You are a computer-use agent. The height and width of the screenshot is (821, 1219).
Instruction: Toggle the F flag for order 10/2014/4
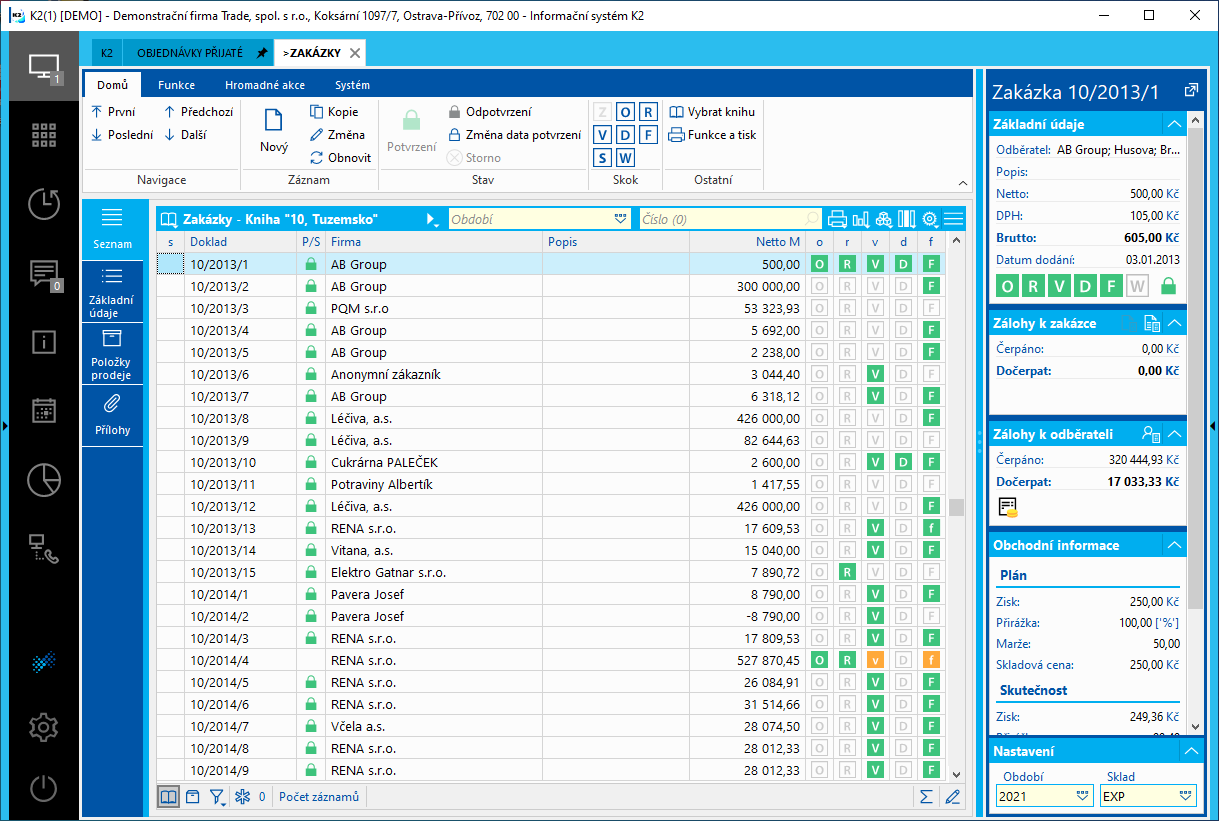(931, 660)
